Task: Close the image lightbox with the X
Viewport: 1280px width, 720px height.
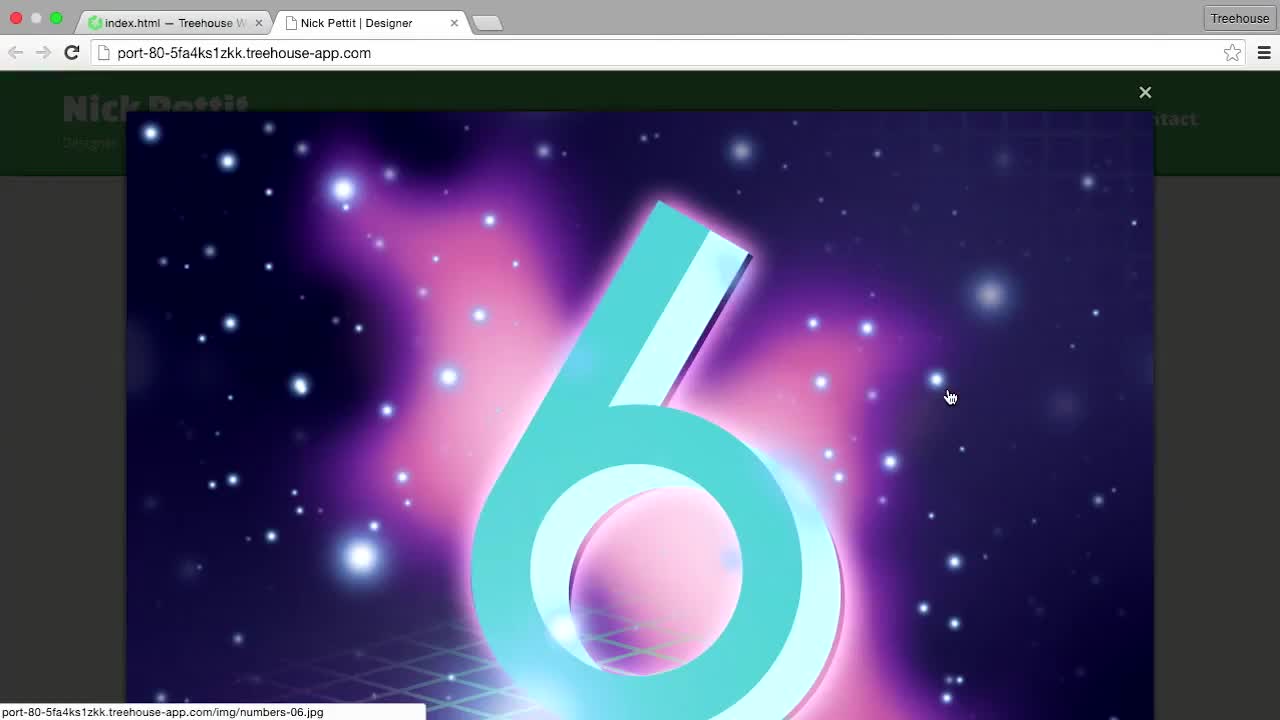Action: point(1145,92)
